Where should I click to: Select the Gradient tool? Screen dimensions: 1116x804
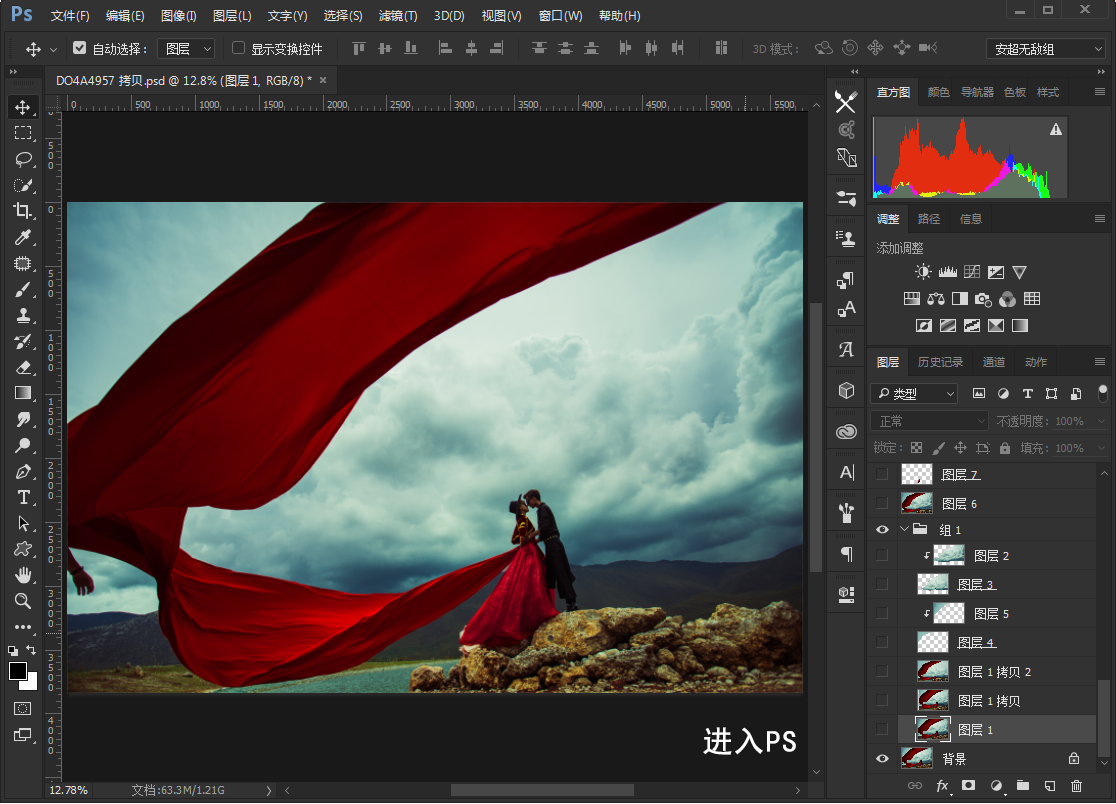coord(23,393)
